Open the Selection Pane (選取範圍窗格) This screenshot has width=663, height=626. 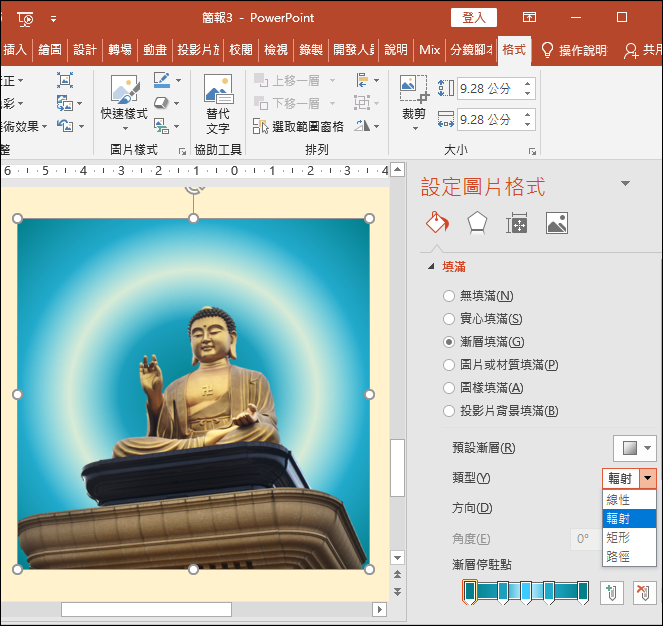click(299, 126)
